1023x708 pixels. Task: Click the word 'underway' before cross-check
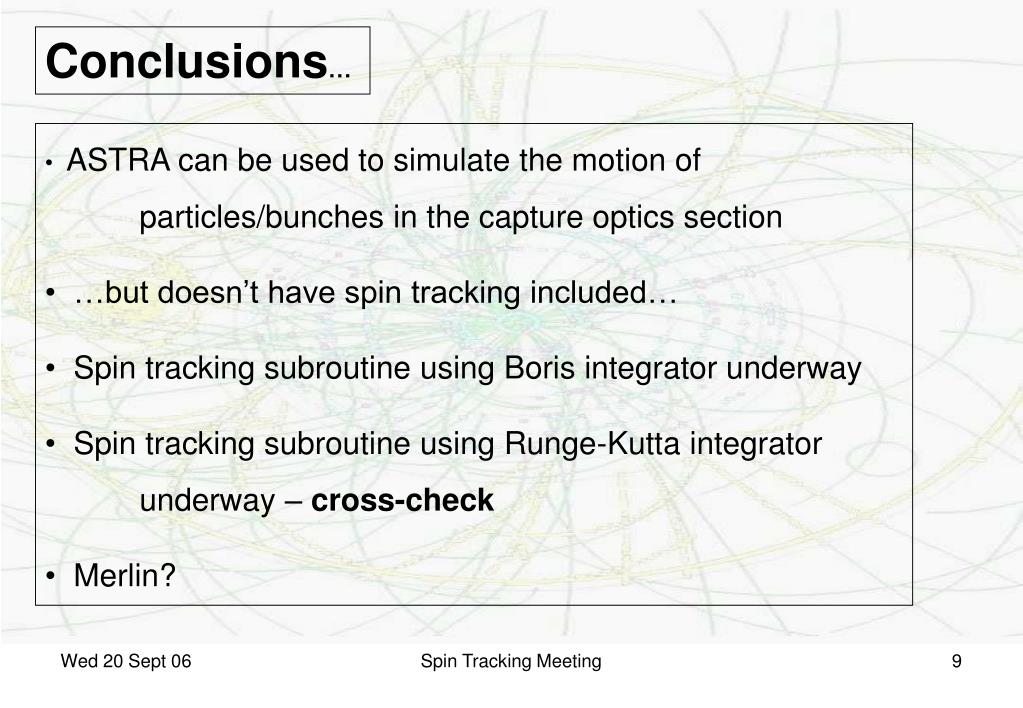[x=207, y=500]
